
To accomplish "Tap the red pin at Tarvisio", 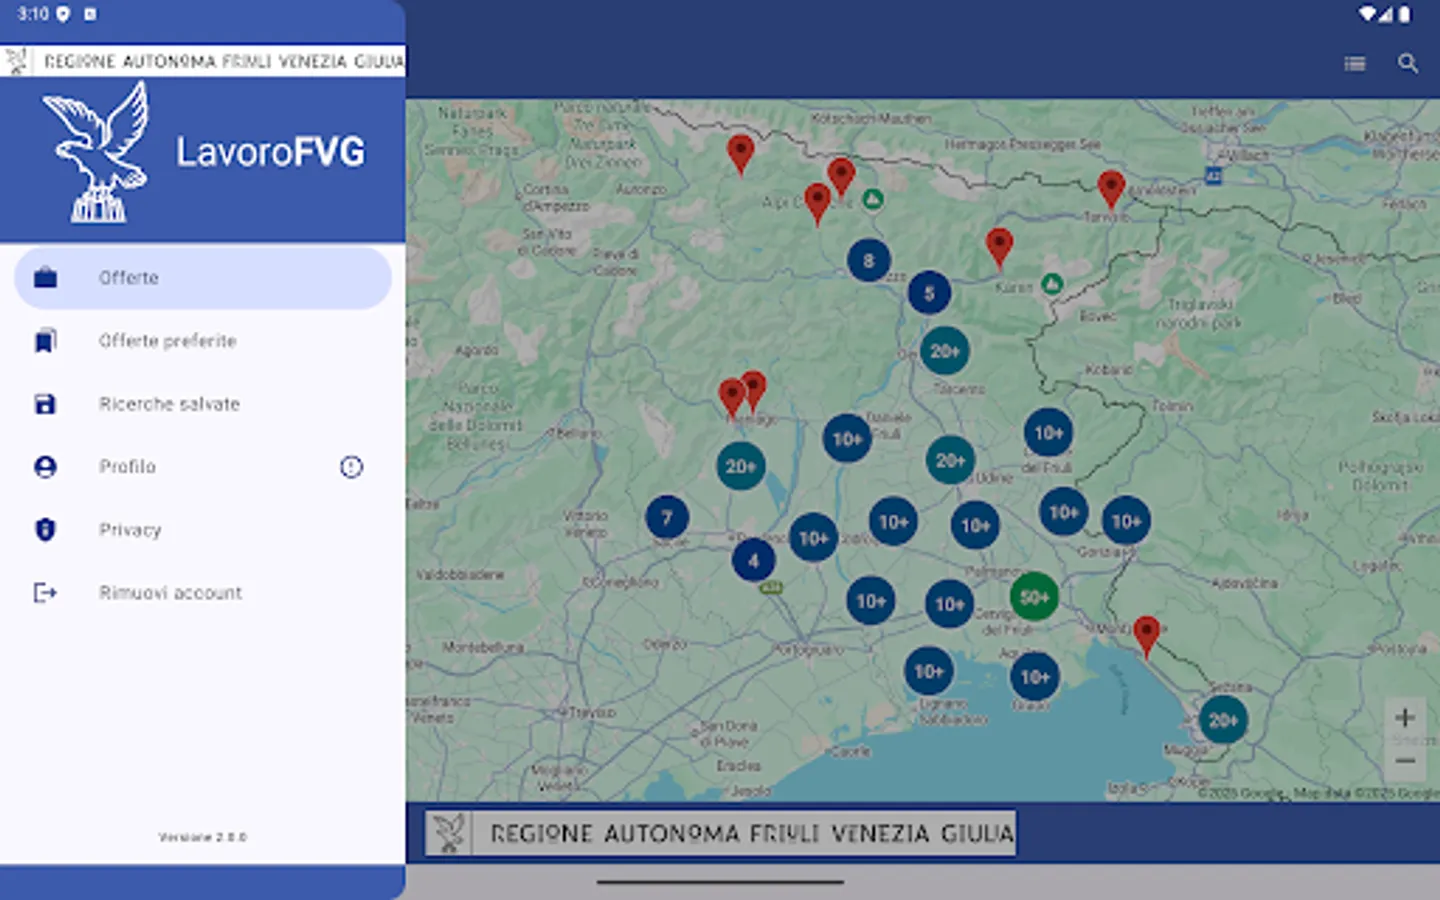I will pyautogui.click(x=1111, y=190).
